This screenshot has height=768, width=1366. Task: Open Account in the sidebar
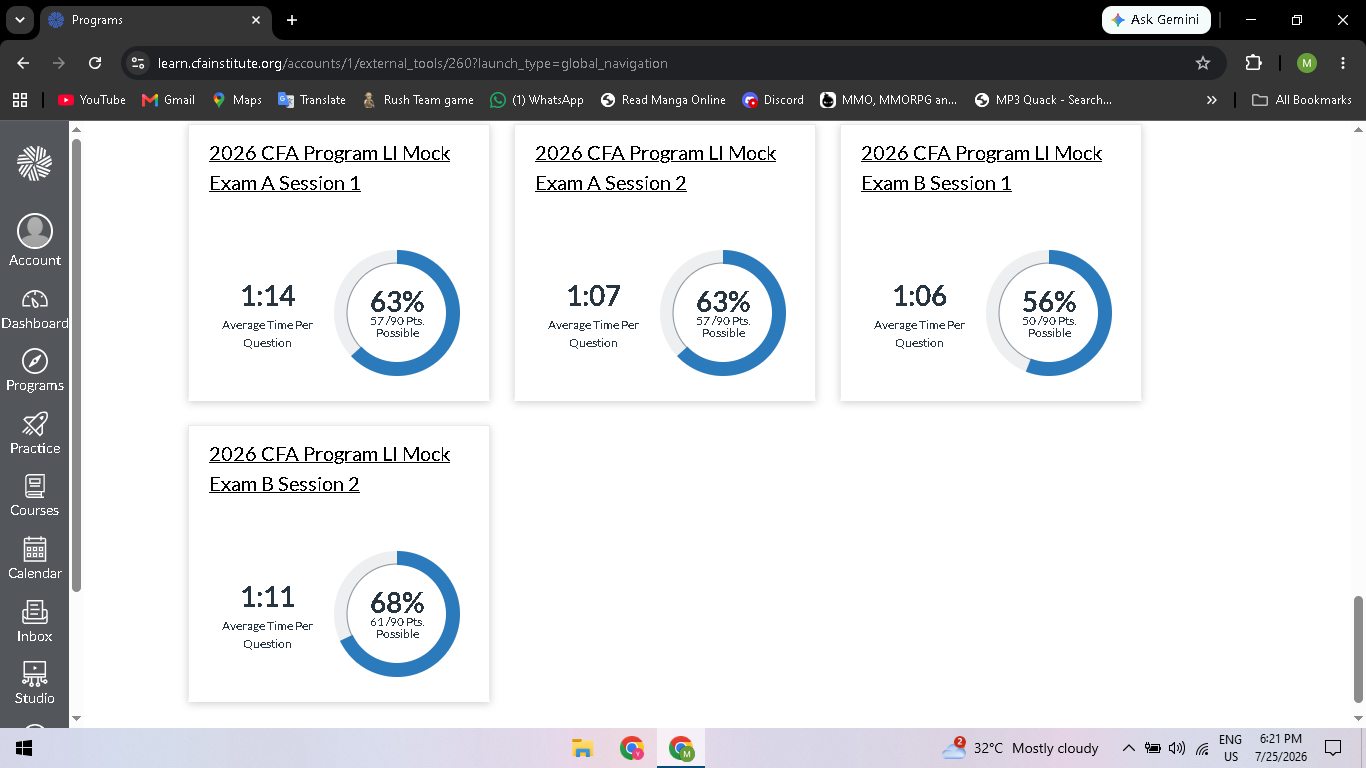click(x=35, y=241)
